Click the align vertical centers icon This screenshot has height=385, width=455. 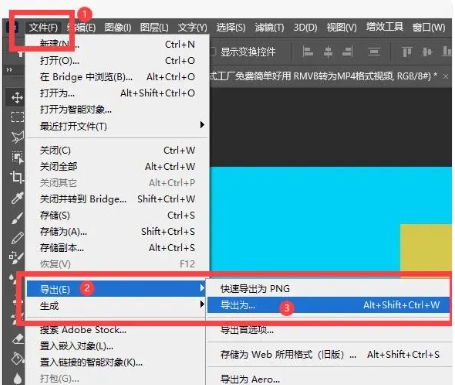[x=427, y=52]
